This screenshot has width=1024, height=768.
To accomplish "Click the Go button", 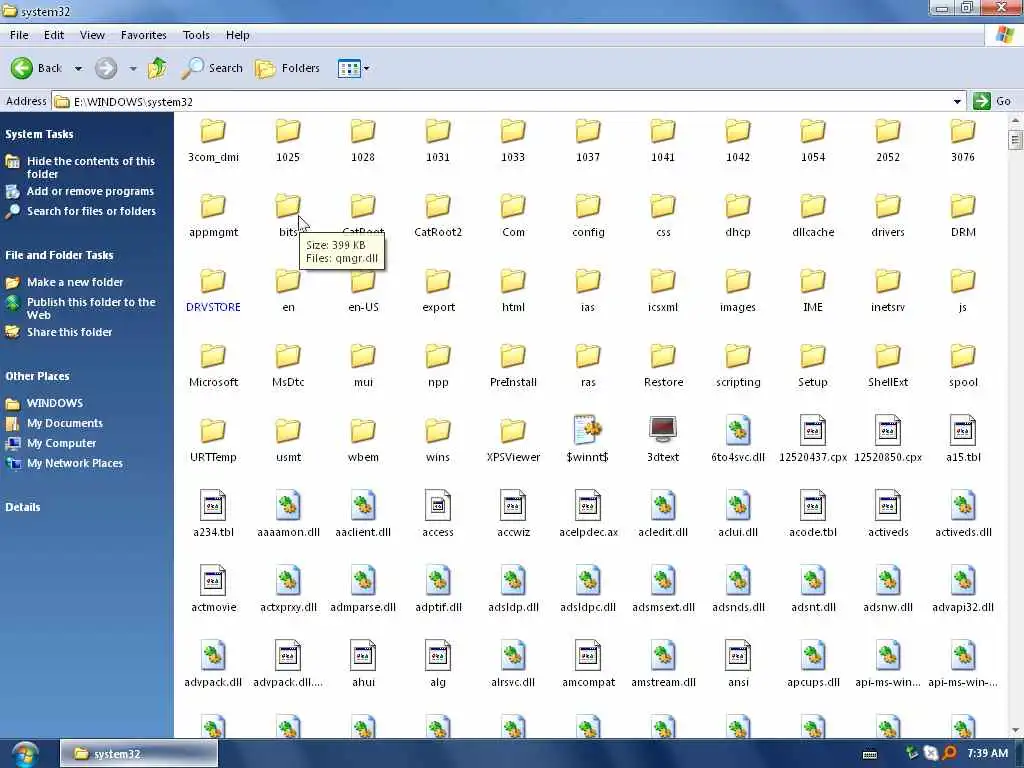I will [993, 101].
